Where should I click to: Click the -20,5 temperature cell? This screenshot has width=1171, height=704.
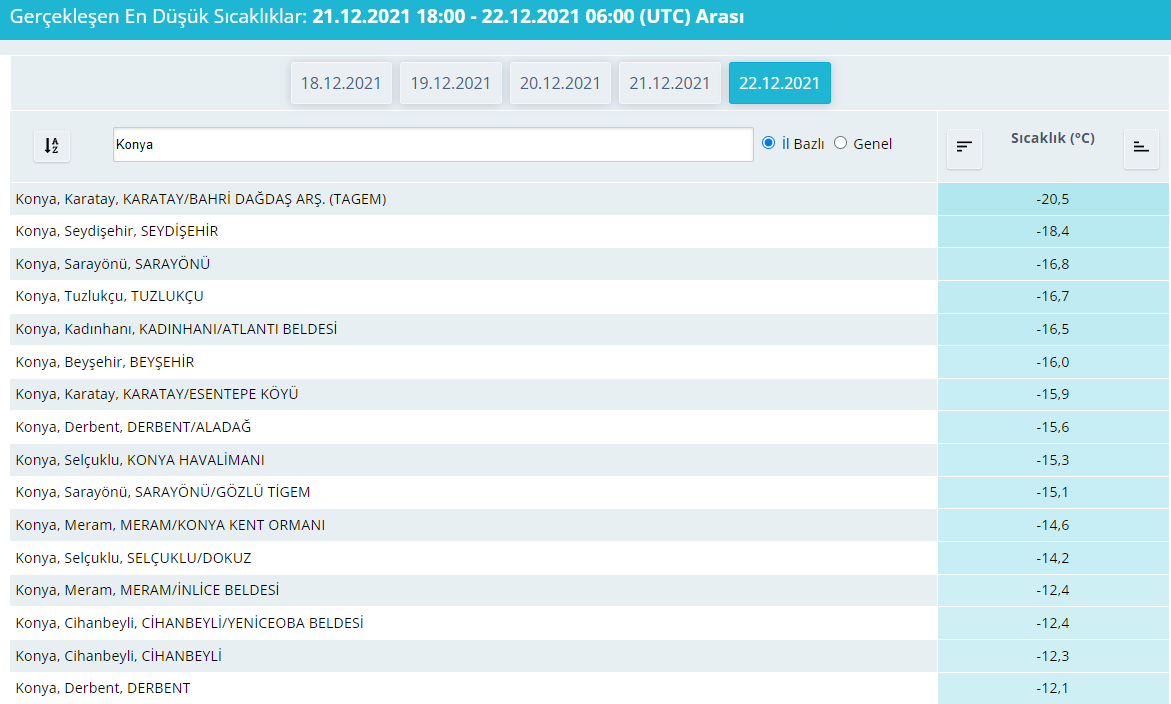click(x=1053, y=199)
